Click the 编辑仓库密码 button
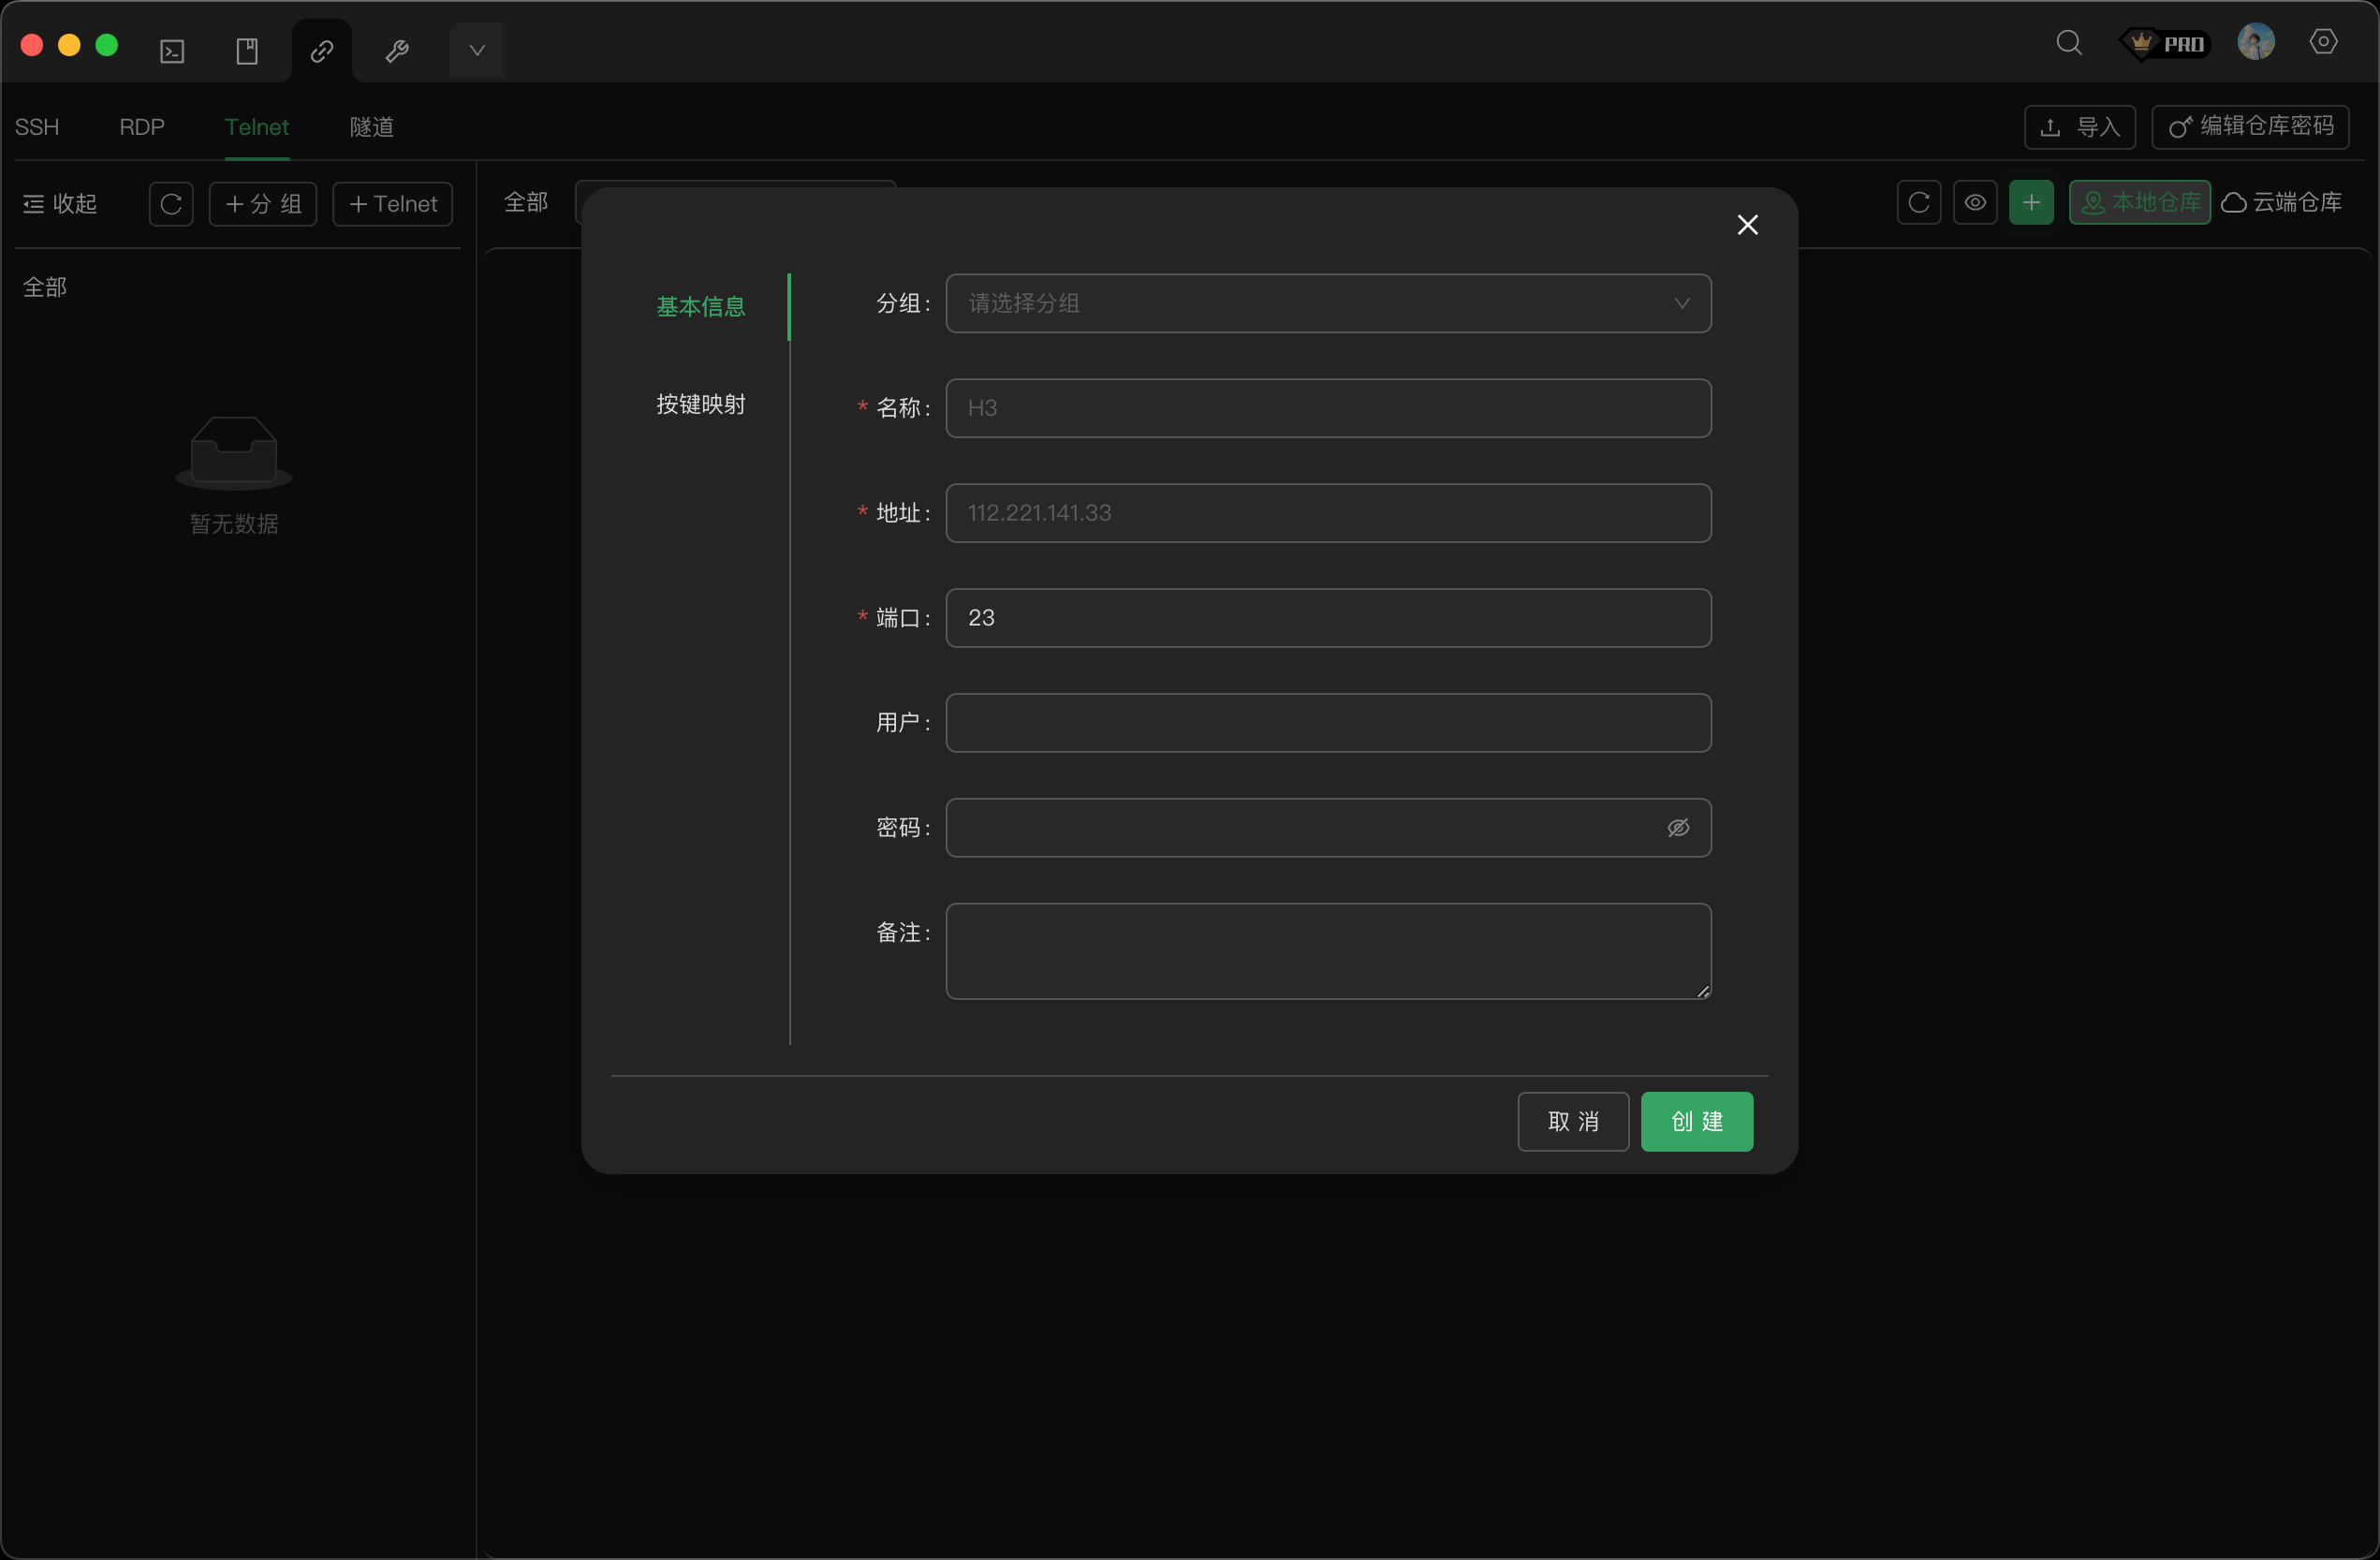2380x1560 pixels. pyautogui.click(x=2250, y=127)
